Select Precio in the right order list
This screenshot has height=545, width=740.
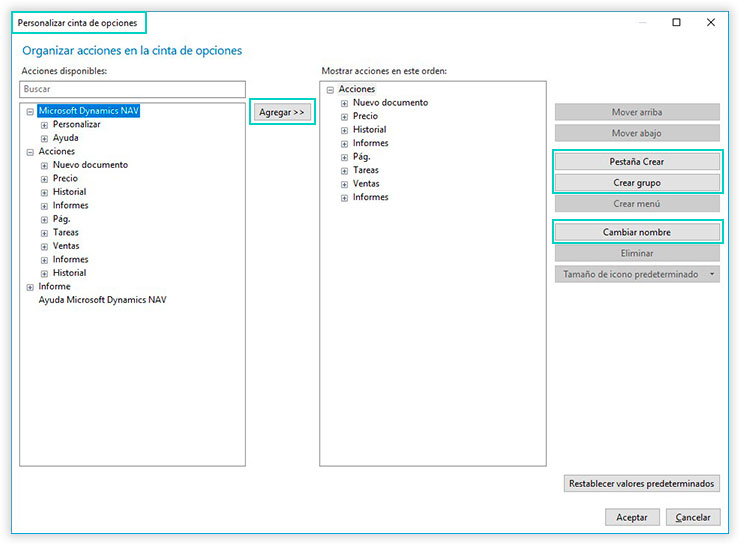tap(365, 116)
